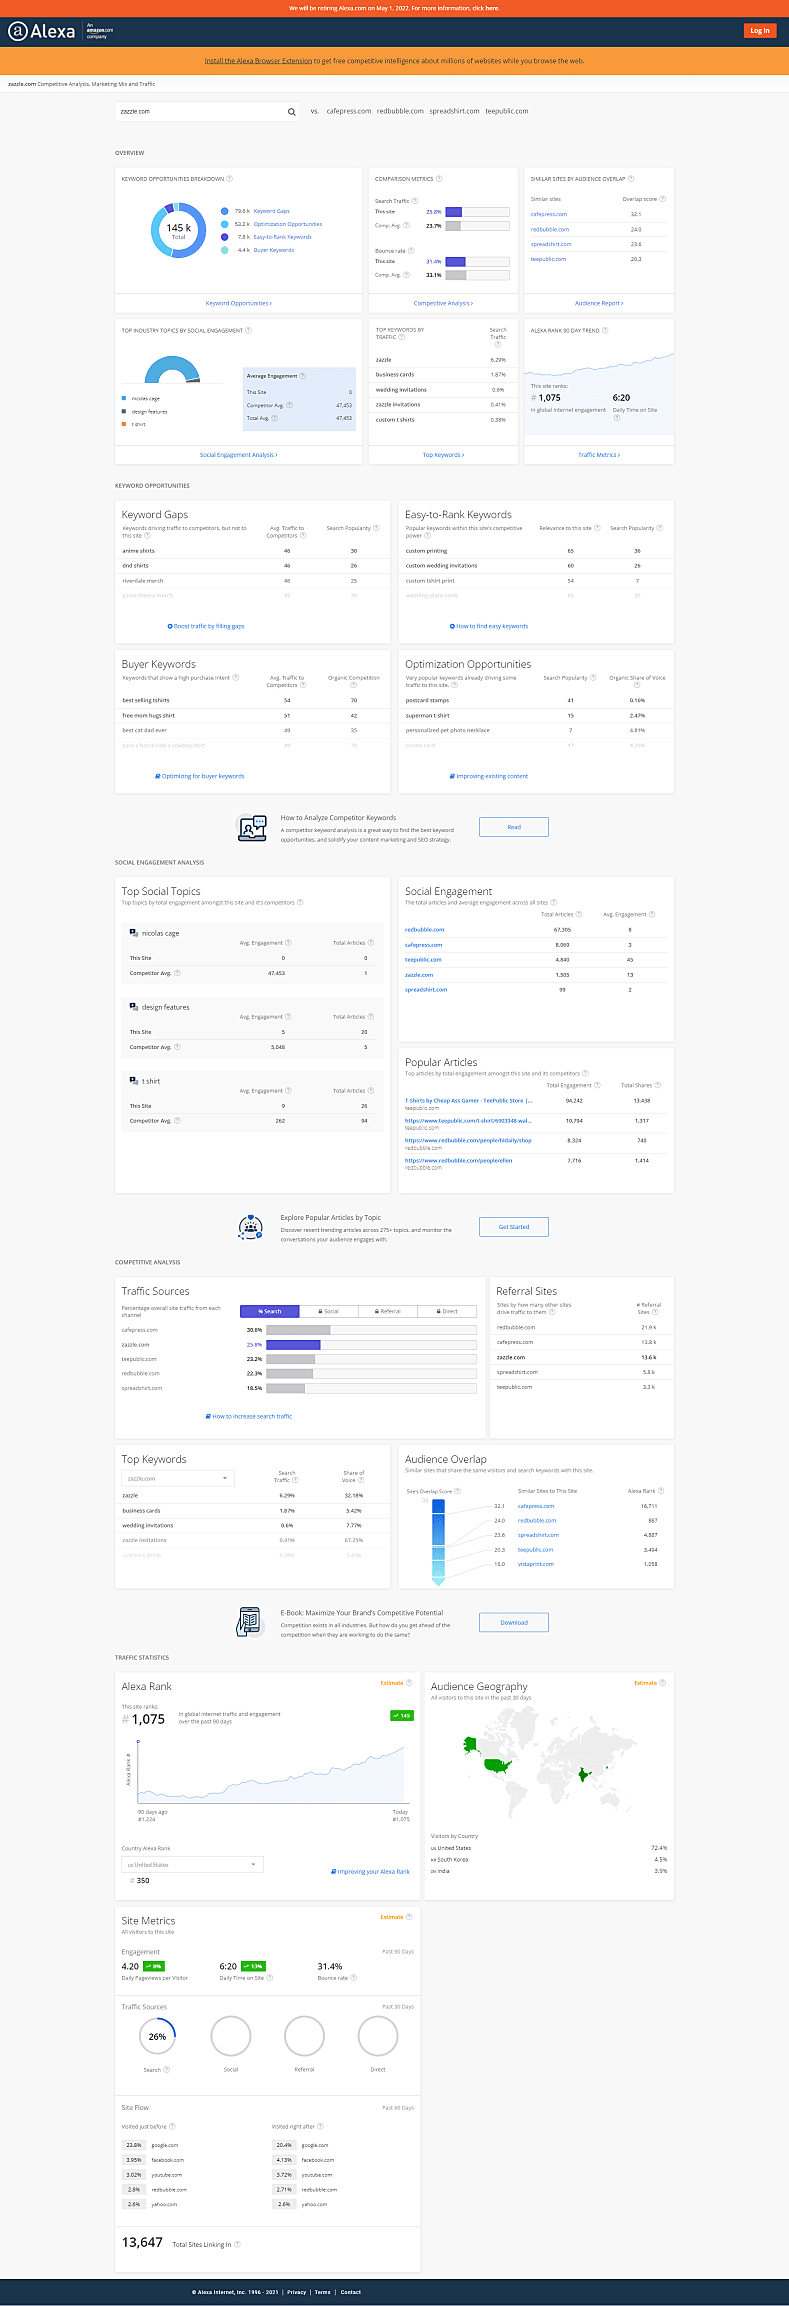Click teepublic.com in the vs. comparison row
Viewport: 789px width, 2306px height.
pyautogui.click(x=507, y=111)
